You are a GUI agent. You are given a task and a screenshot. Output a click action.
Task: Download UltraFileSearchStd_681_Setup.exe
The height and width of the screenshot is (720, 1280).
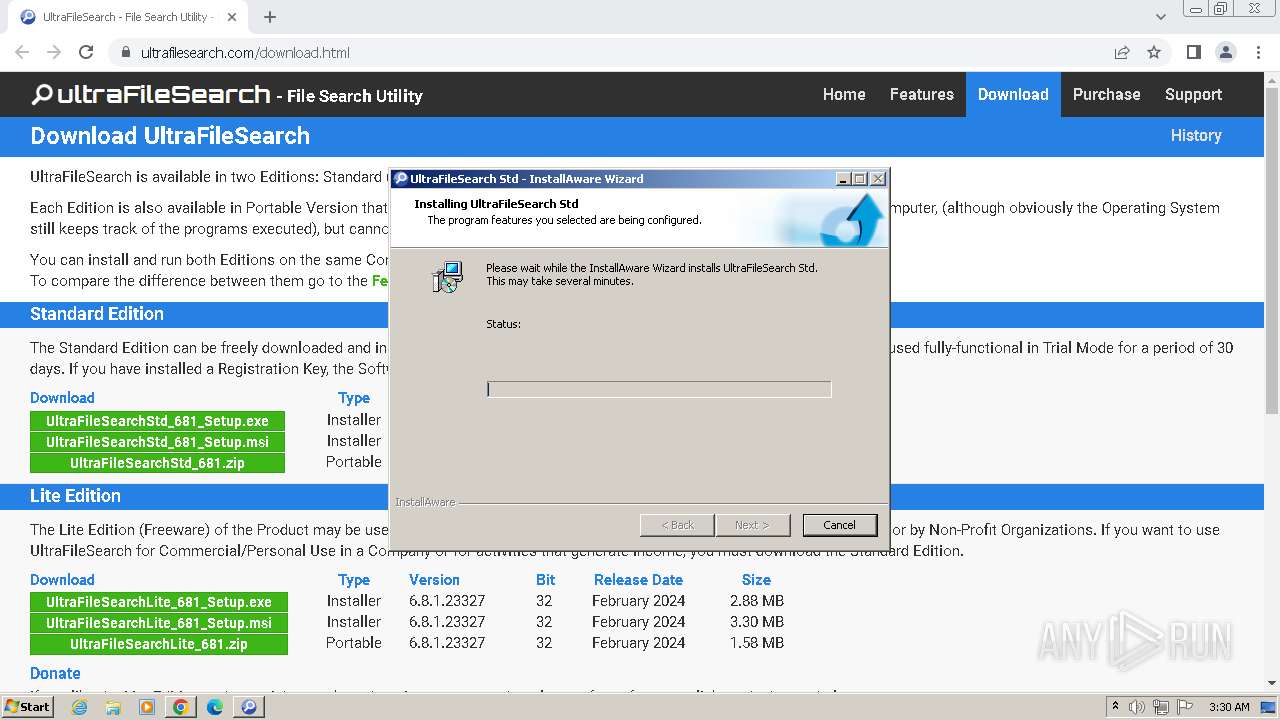[157, 421]
